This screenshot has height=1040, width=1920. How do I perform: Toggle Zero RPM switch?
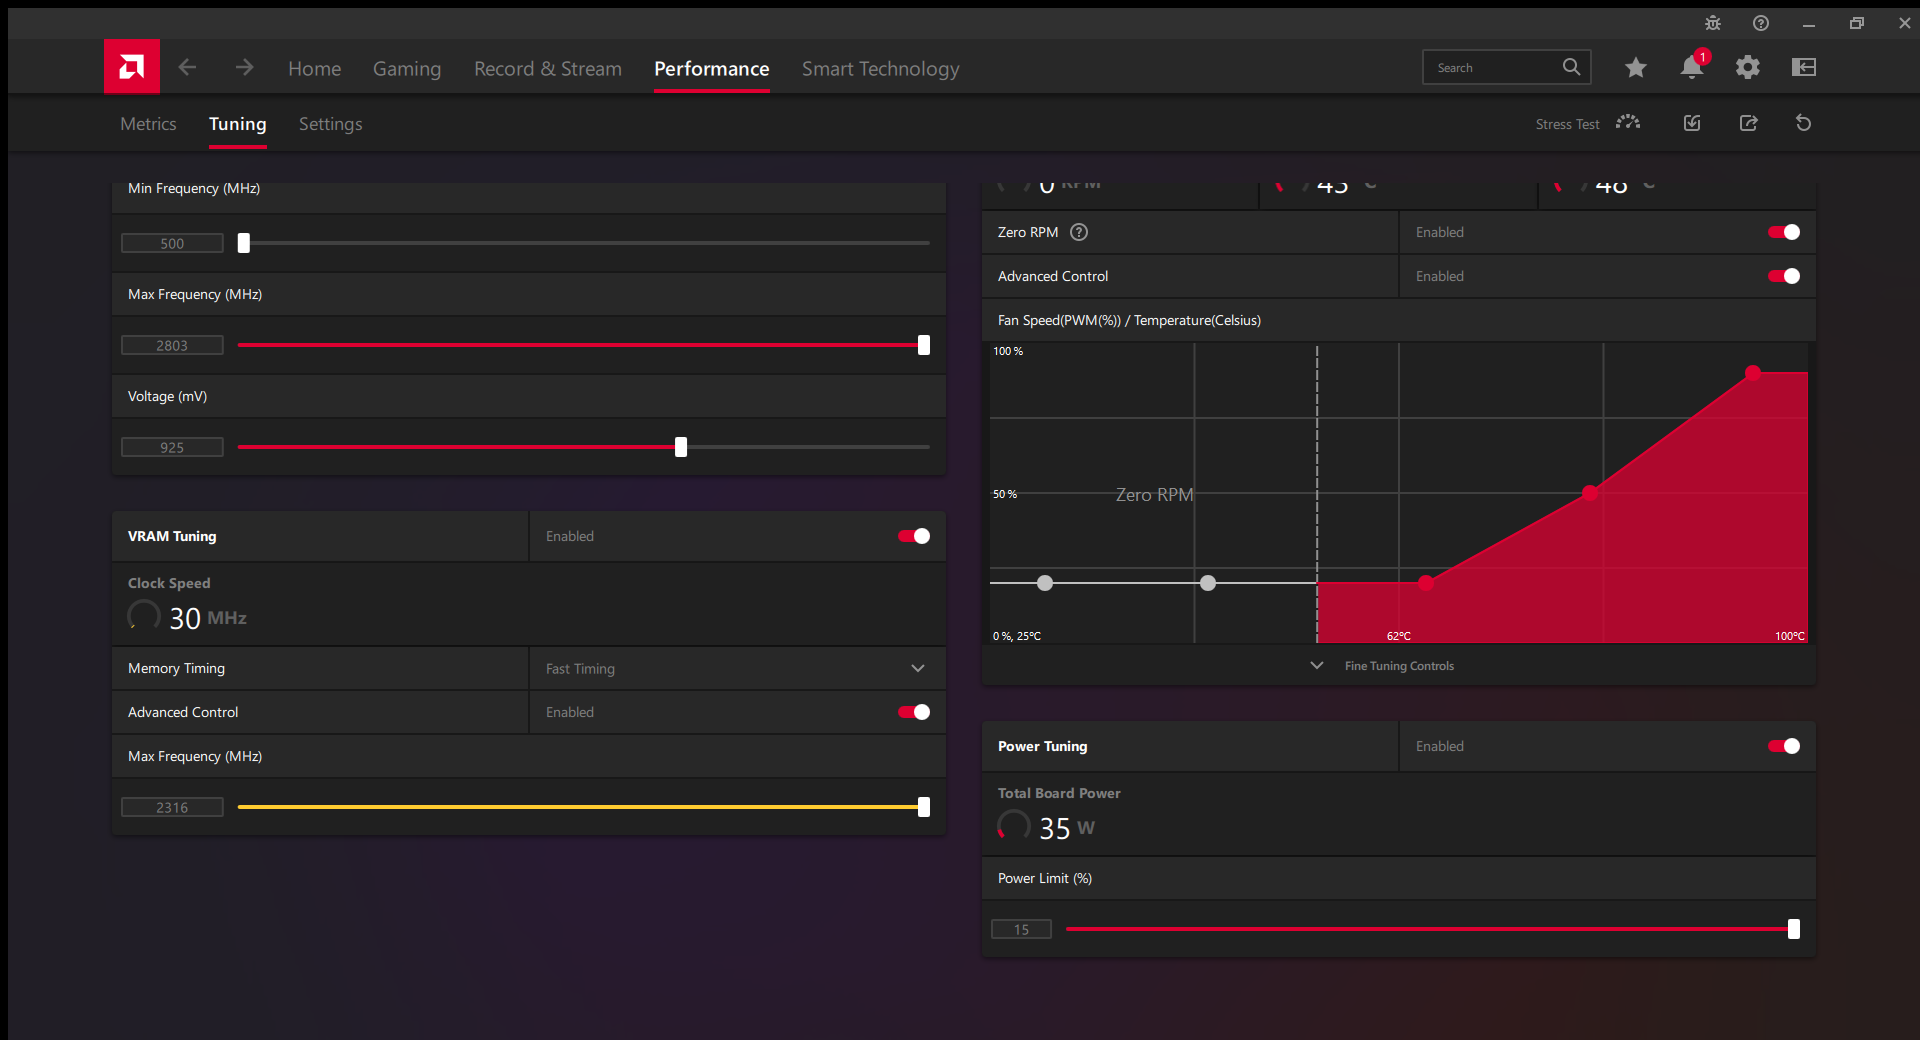(x=1784, y=232)
